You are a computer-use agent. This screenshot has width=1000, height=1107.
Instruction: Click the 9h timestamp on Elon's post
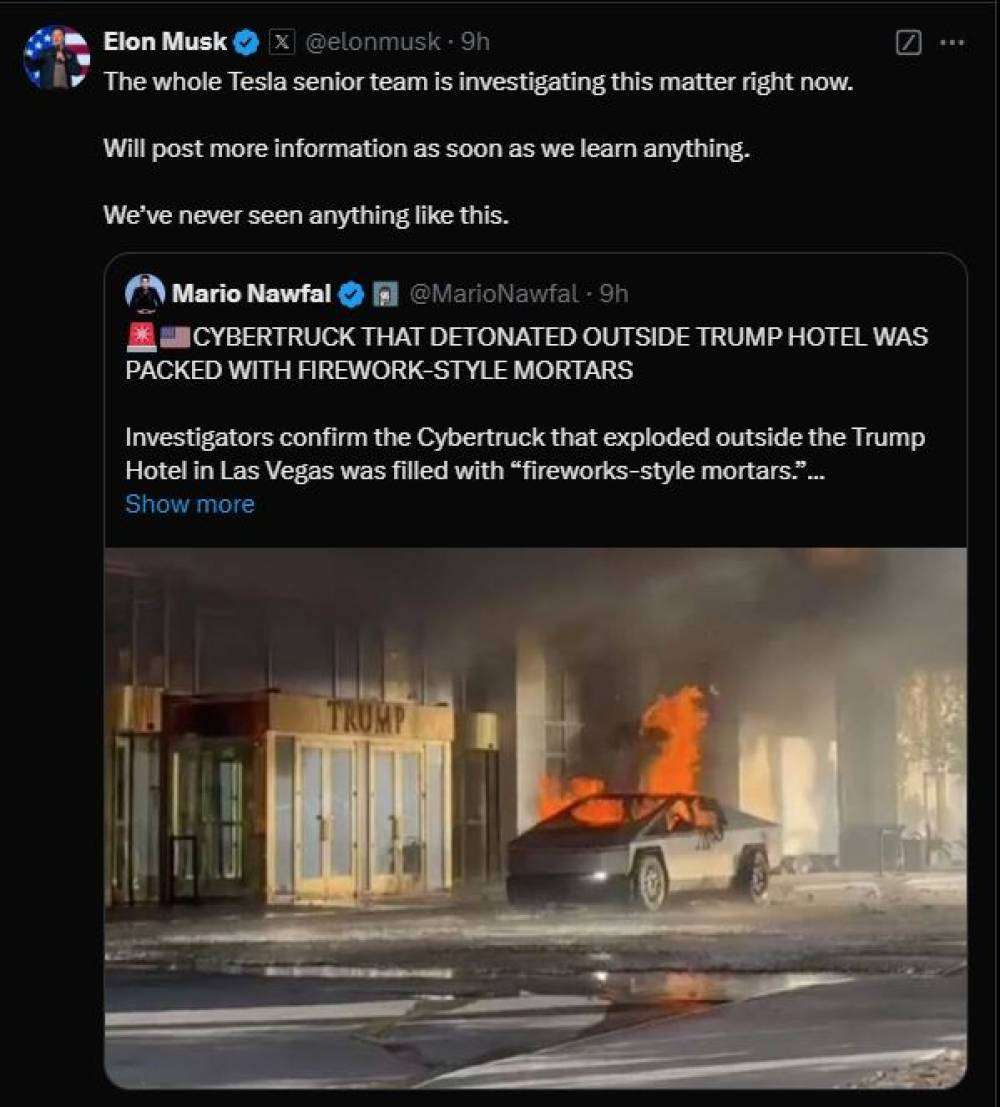[x=475, y=42]
